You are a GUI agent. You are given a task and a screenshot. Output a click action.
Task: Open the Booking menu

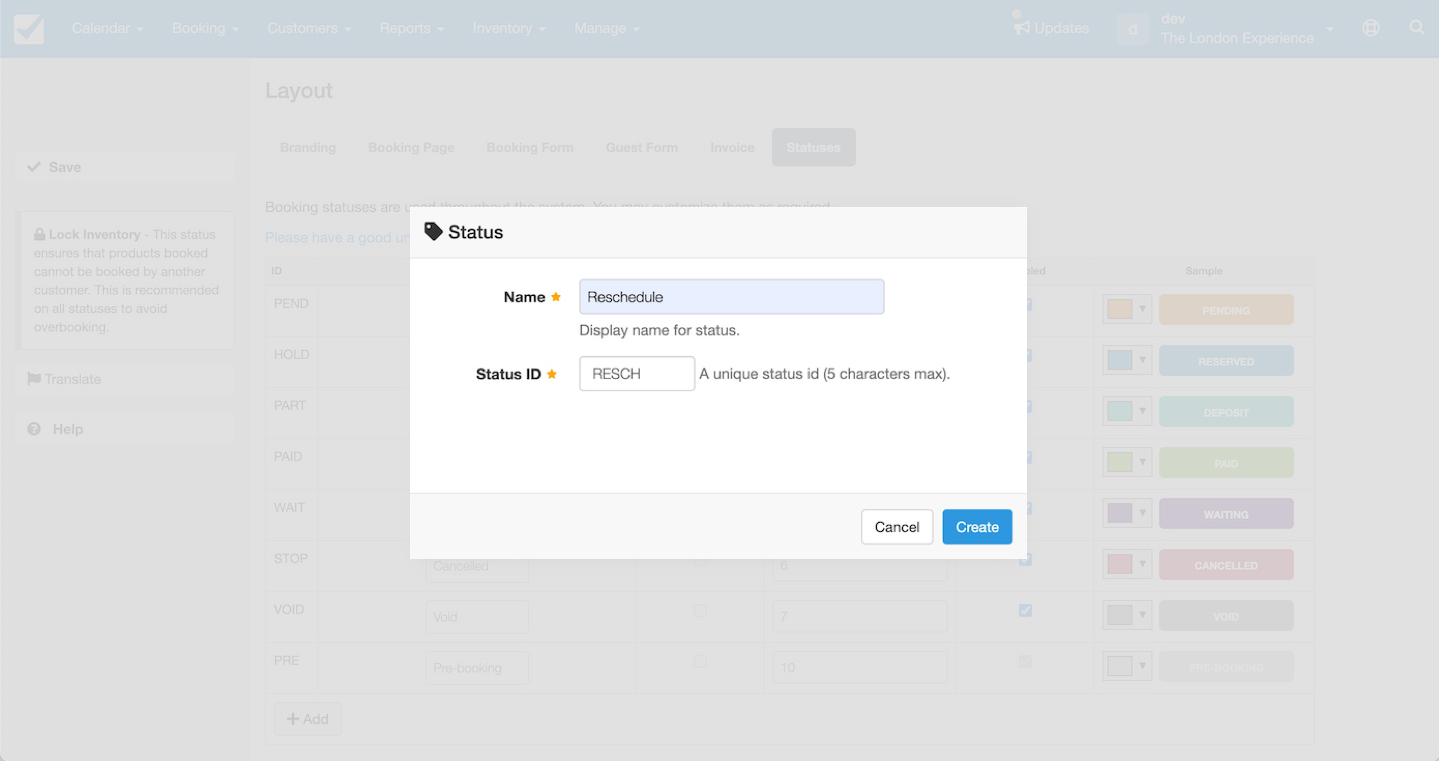205,28
